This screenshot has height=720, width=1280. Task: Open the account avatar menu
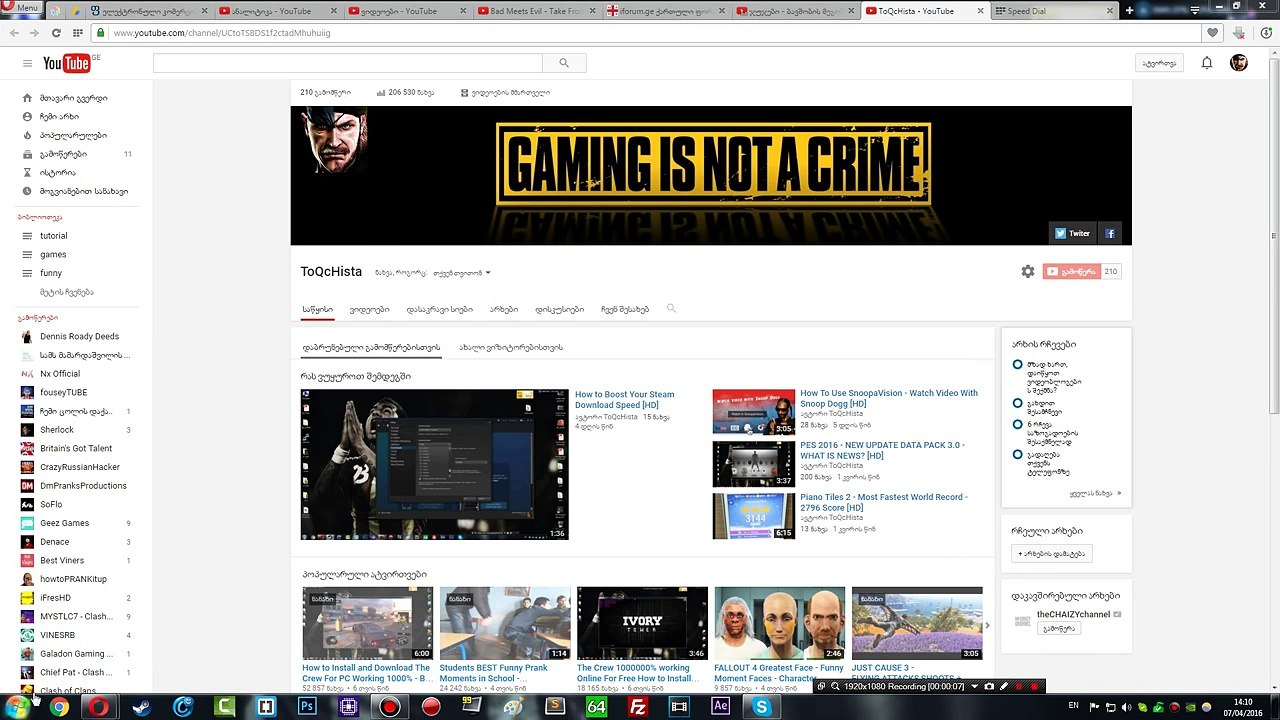(x=1238, y=63)
